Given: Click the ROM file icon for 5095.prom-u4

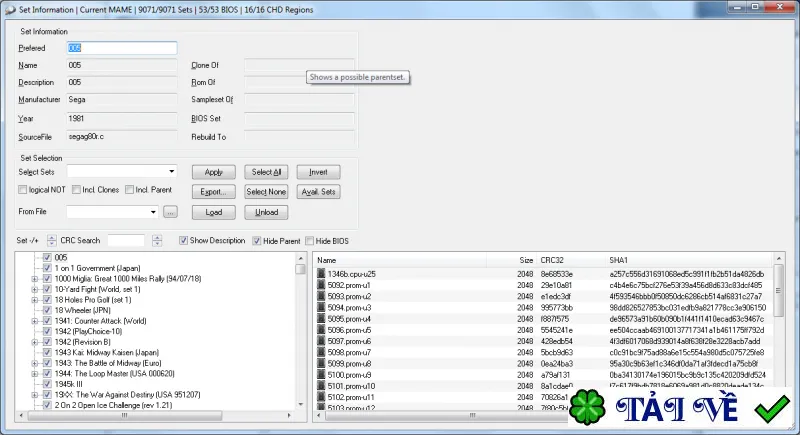Looking at the screenshot, I should (x=321, y=318).
